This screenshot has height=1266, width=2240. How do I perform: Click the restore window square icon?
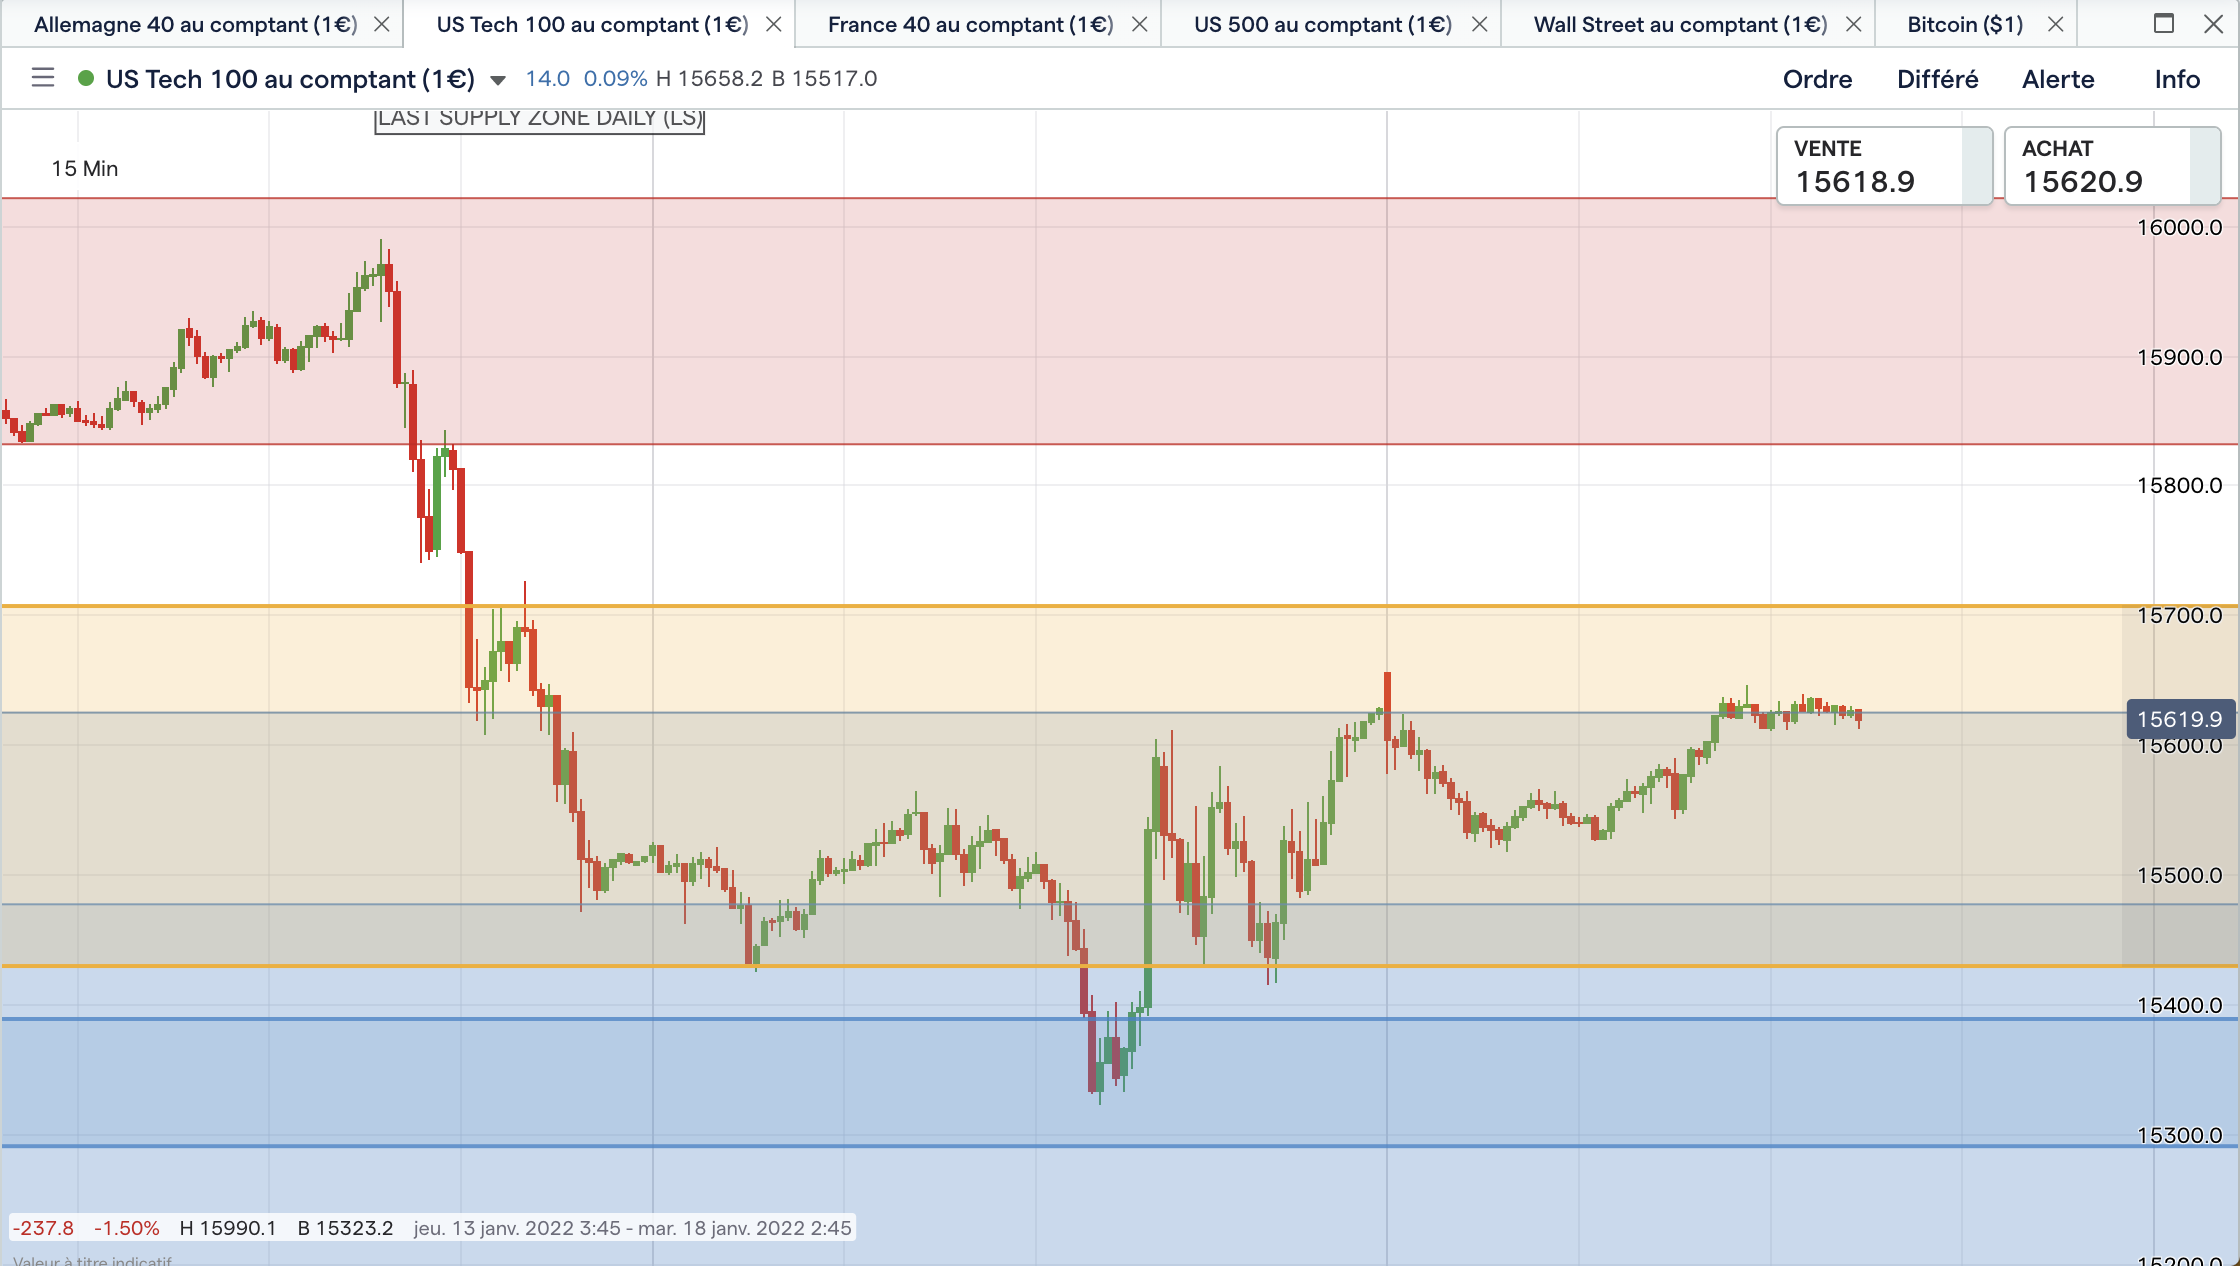2164,24
